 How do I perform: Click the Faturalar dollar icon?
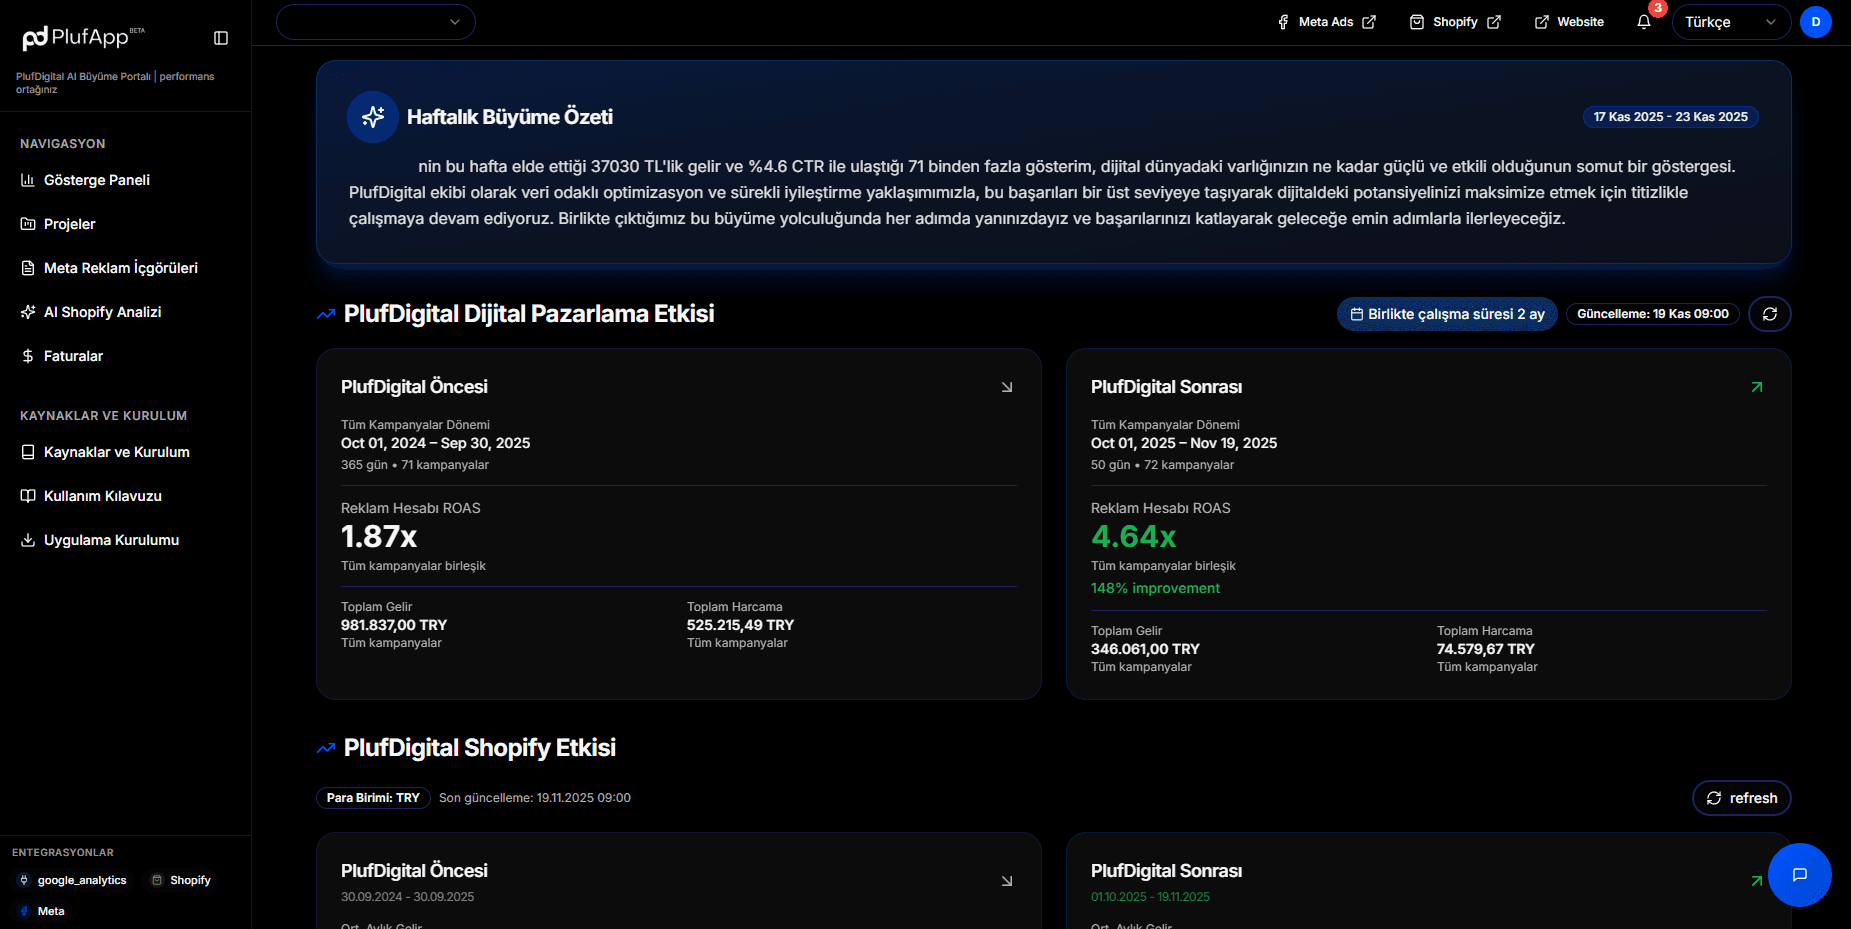click(28, 356)
